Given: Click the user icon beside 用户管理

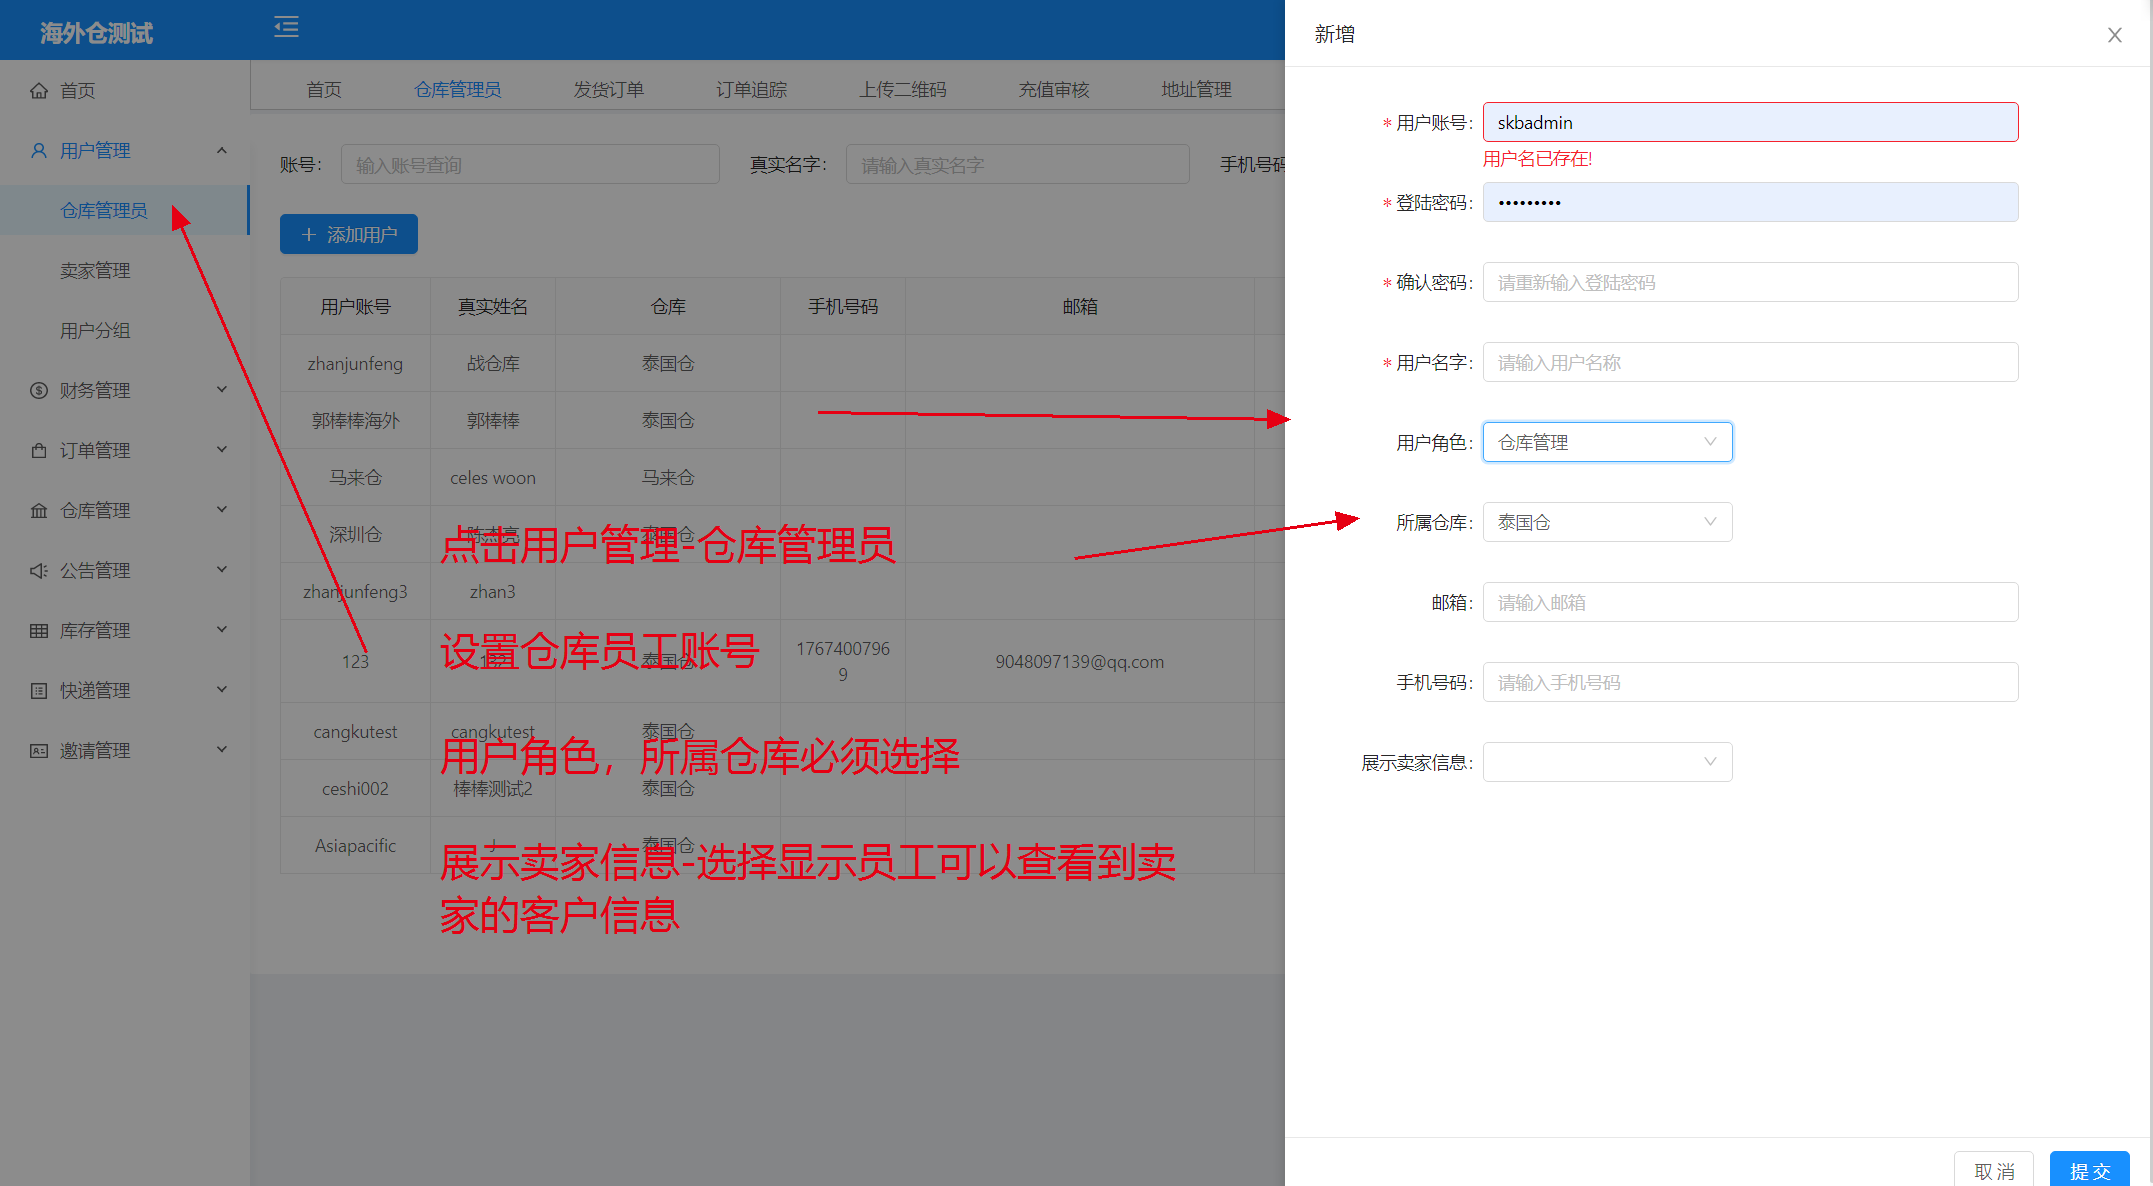Looking at the screenshot, I should tap(39, 151).
